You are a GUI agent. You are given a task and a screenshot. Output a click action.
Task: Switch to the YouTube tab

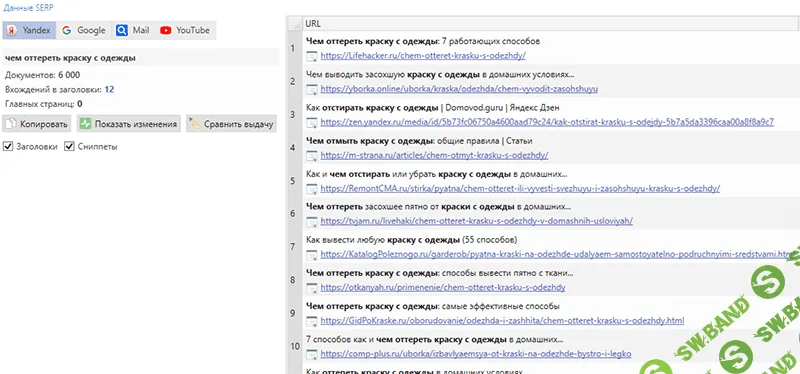point(185,30)
